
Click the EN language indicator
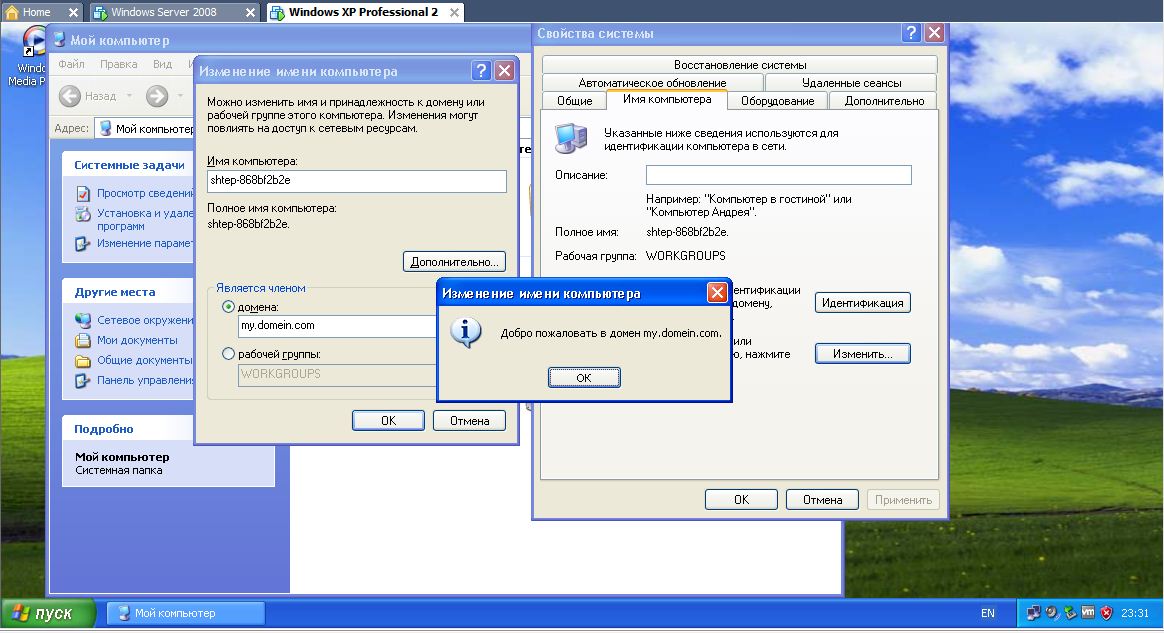987,613
